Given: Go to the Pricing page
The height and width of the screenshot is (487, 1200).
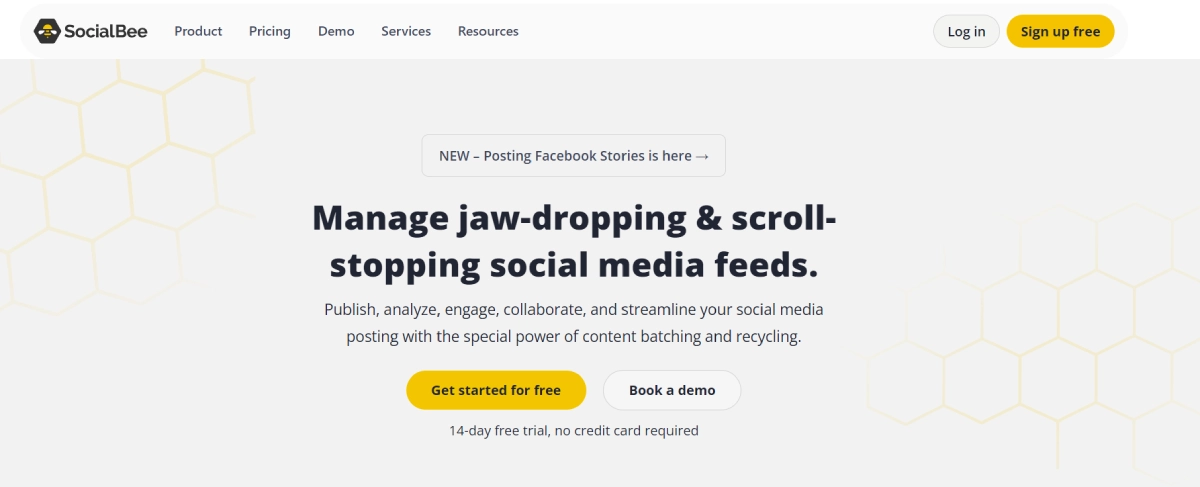Looking at the screenshot, I should tap(270, 31).
